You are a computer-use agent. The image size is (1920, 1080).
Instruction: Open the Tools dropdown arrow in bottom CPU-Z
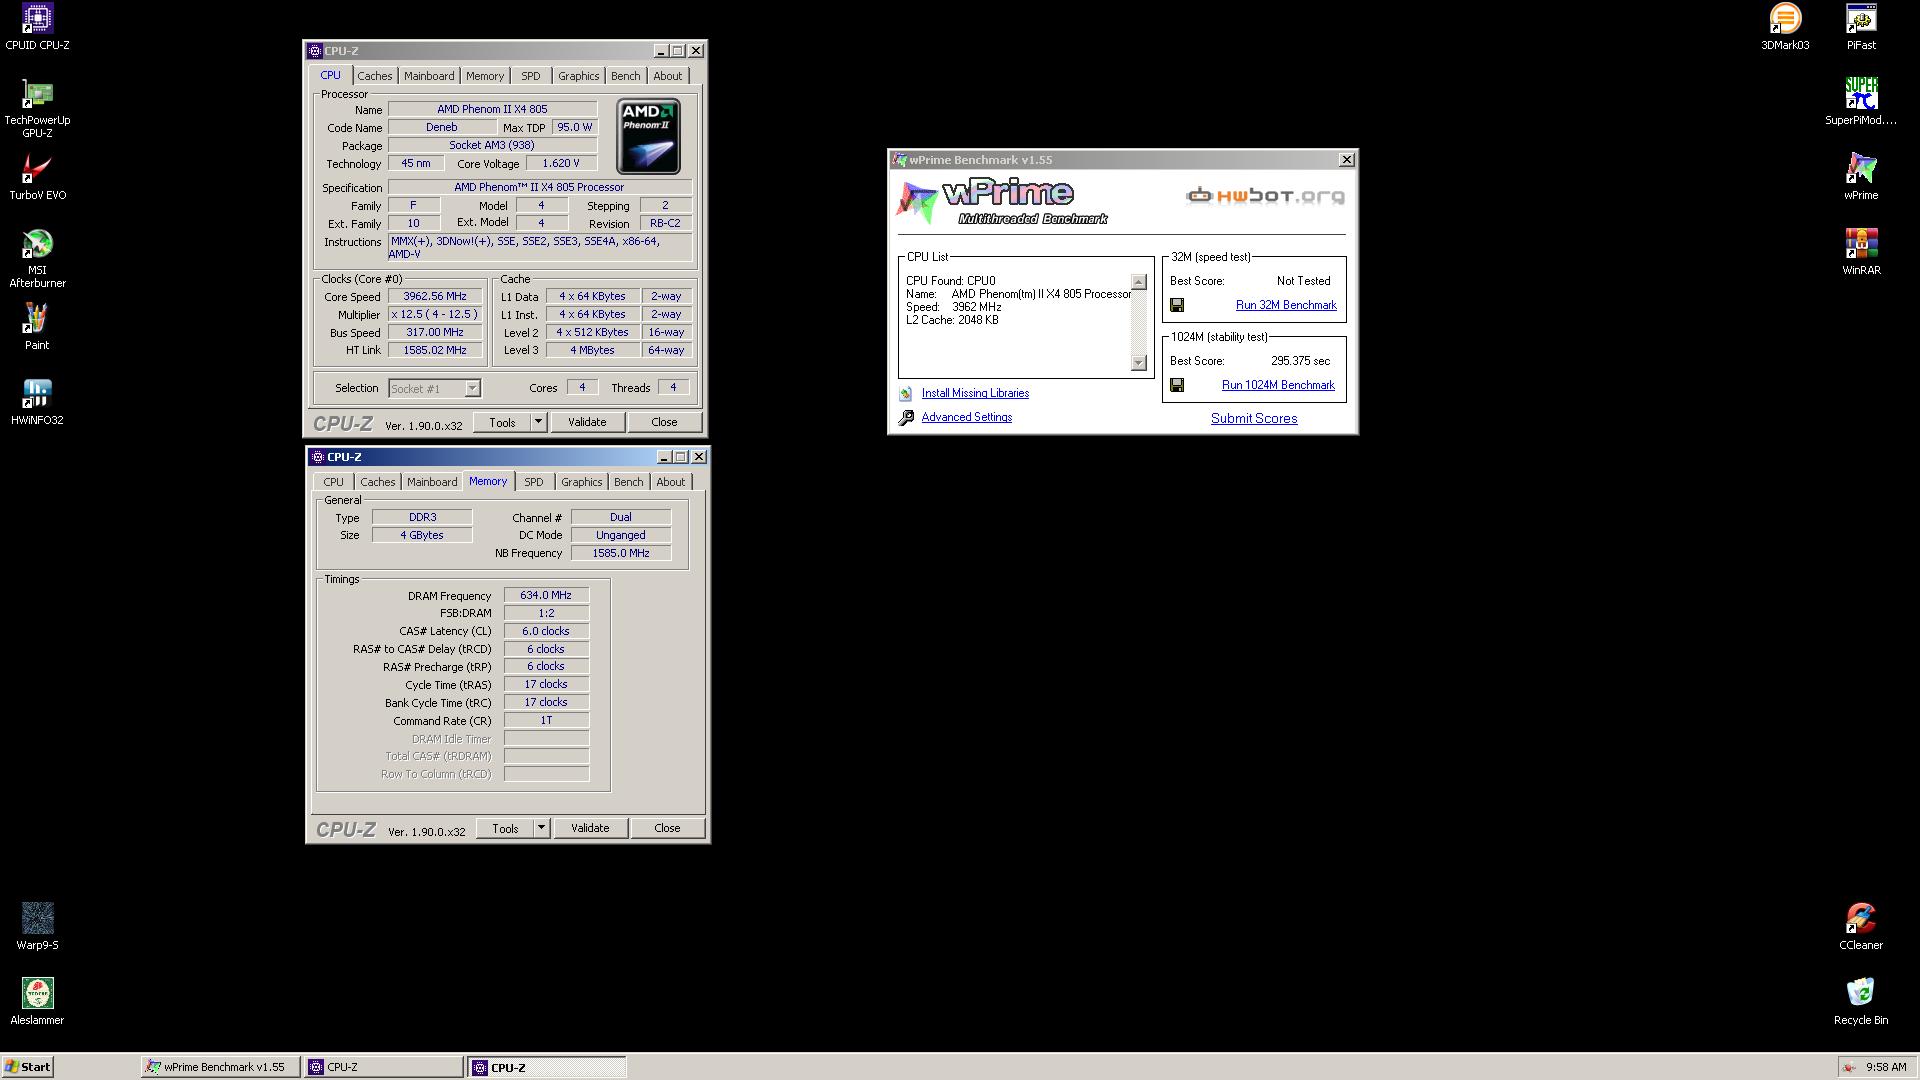[x=541, y=828]
